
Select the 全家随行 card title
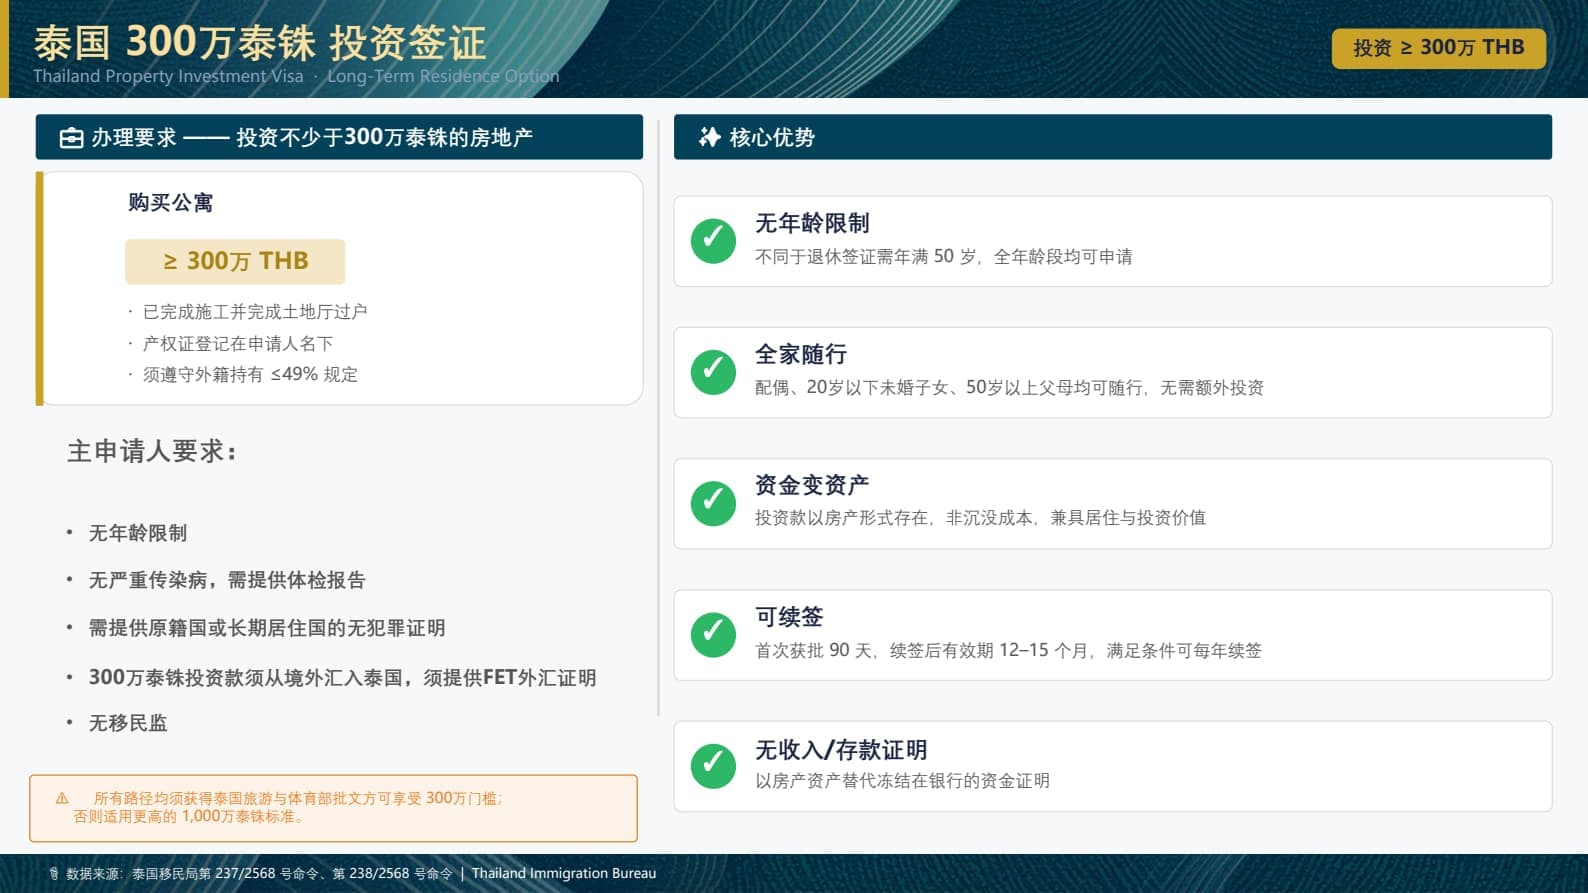click(801, 354)
